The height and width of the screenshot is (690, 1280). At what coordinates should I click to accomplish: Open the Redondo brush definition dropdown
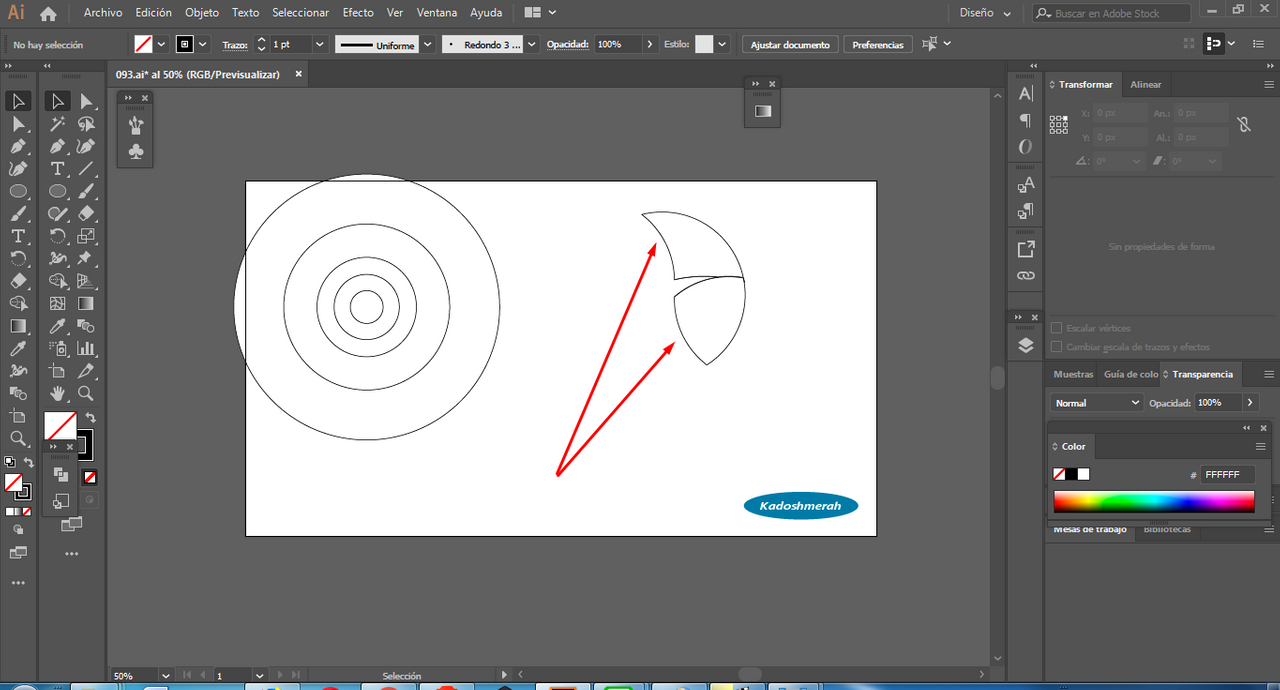(x=531, y=45)
